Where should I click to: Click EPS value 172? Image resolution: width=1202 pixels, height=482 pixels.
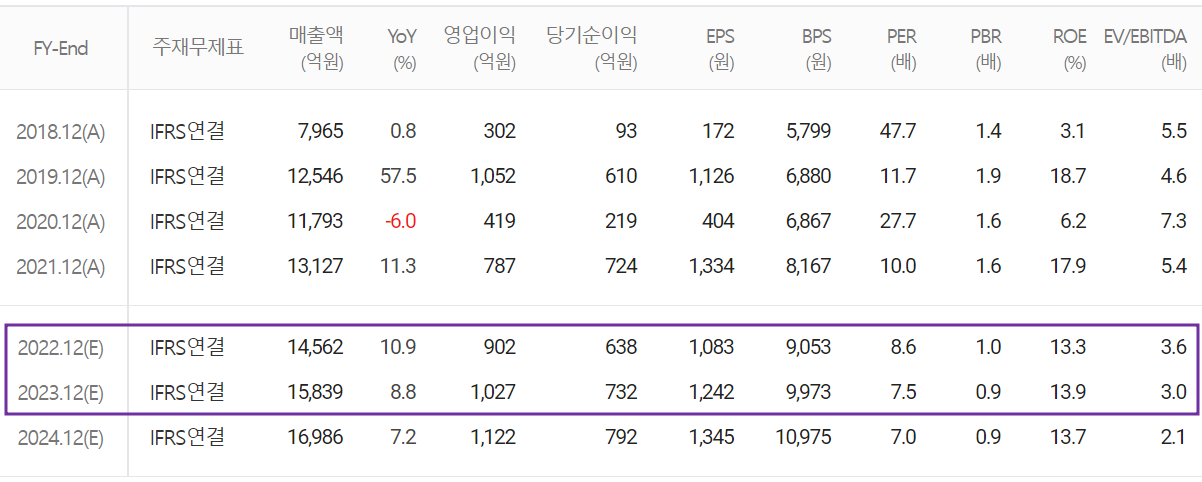click(x=718, y=131)
